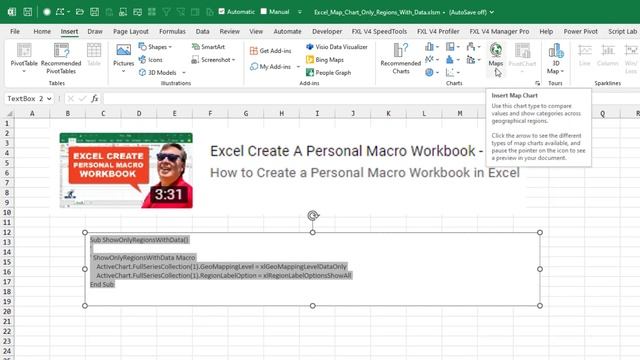Click the white circle record icon in Quick Access Toolbar
This screenshot has height=360, width=640.
47,12
